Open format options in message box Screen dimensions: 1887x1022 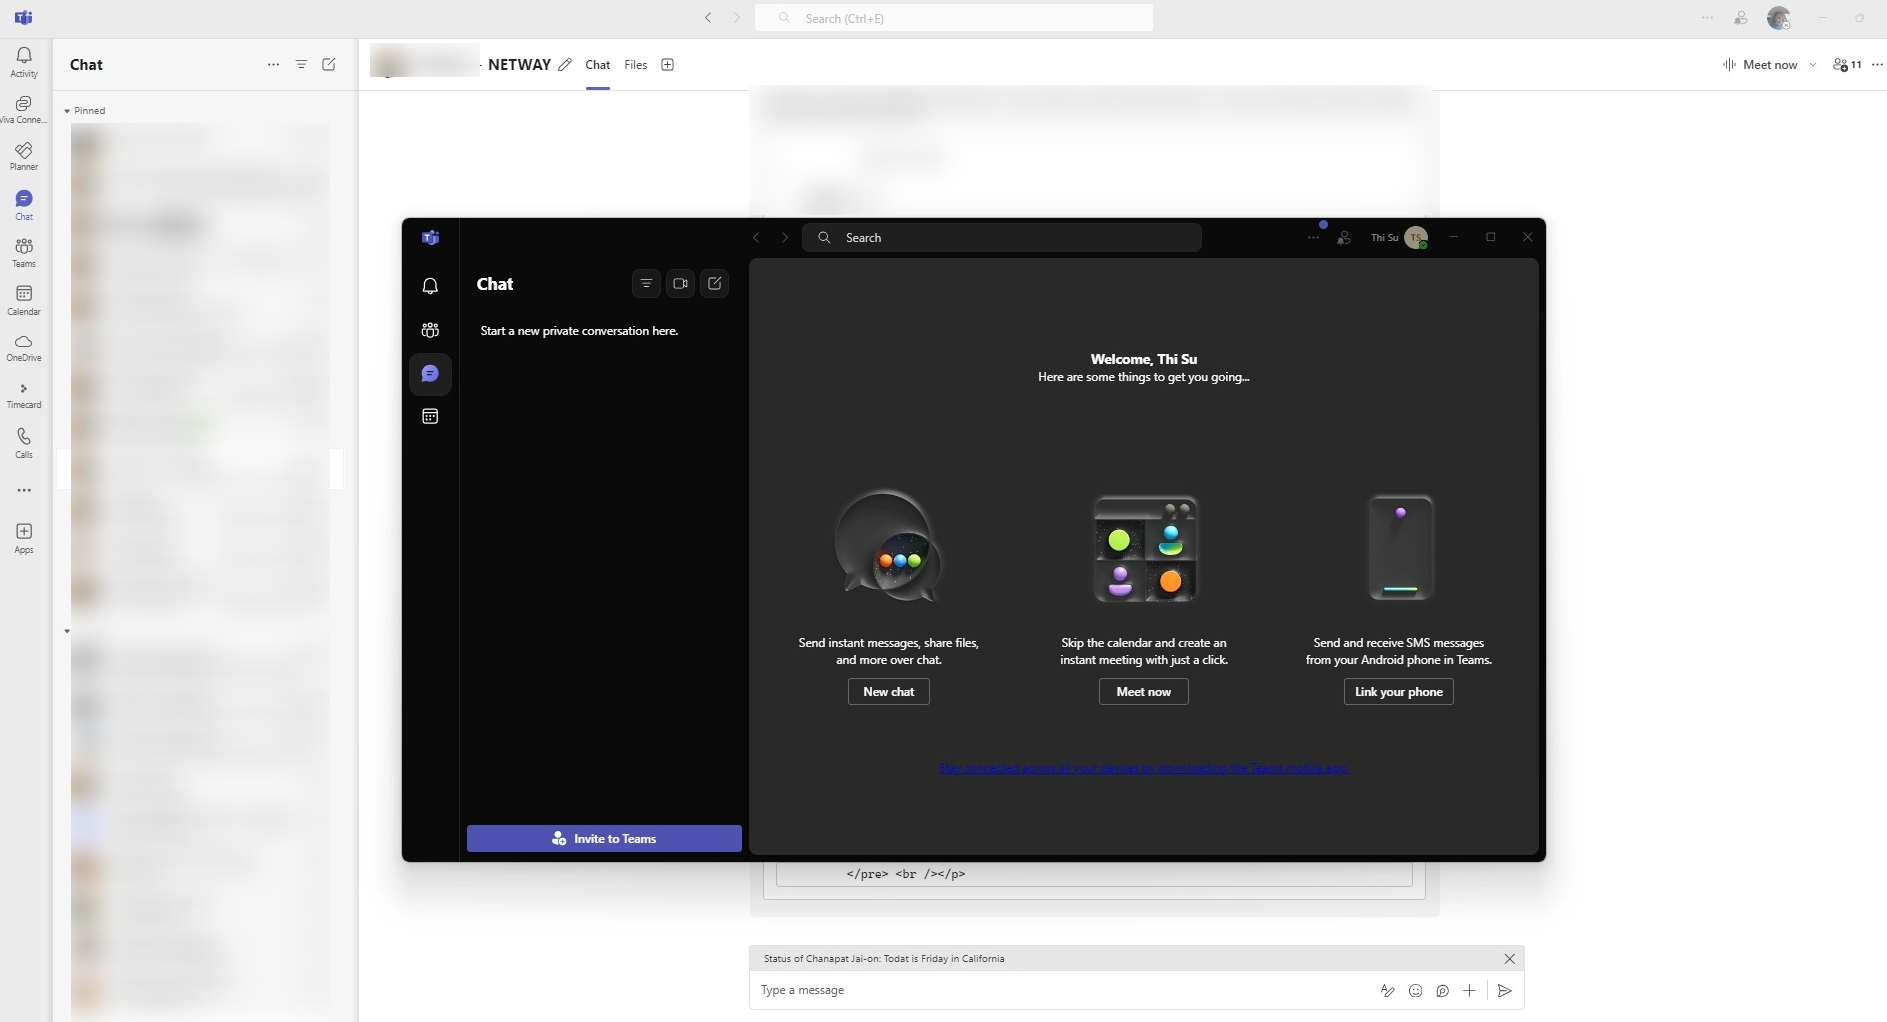pyautogui.click(x=1387, y=991)
